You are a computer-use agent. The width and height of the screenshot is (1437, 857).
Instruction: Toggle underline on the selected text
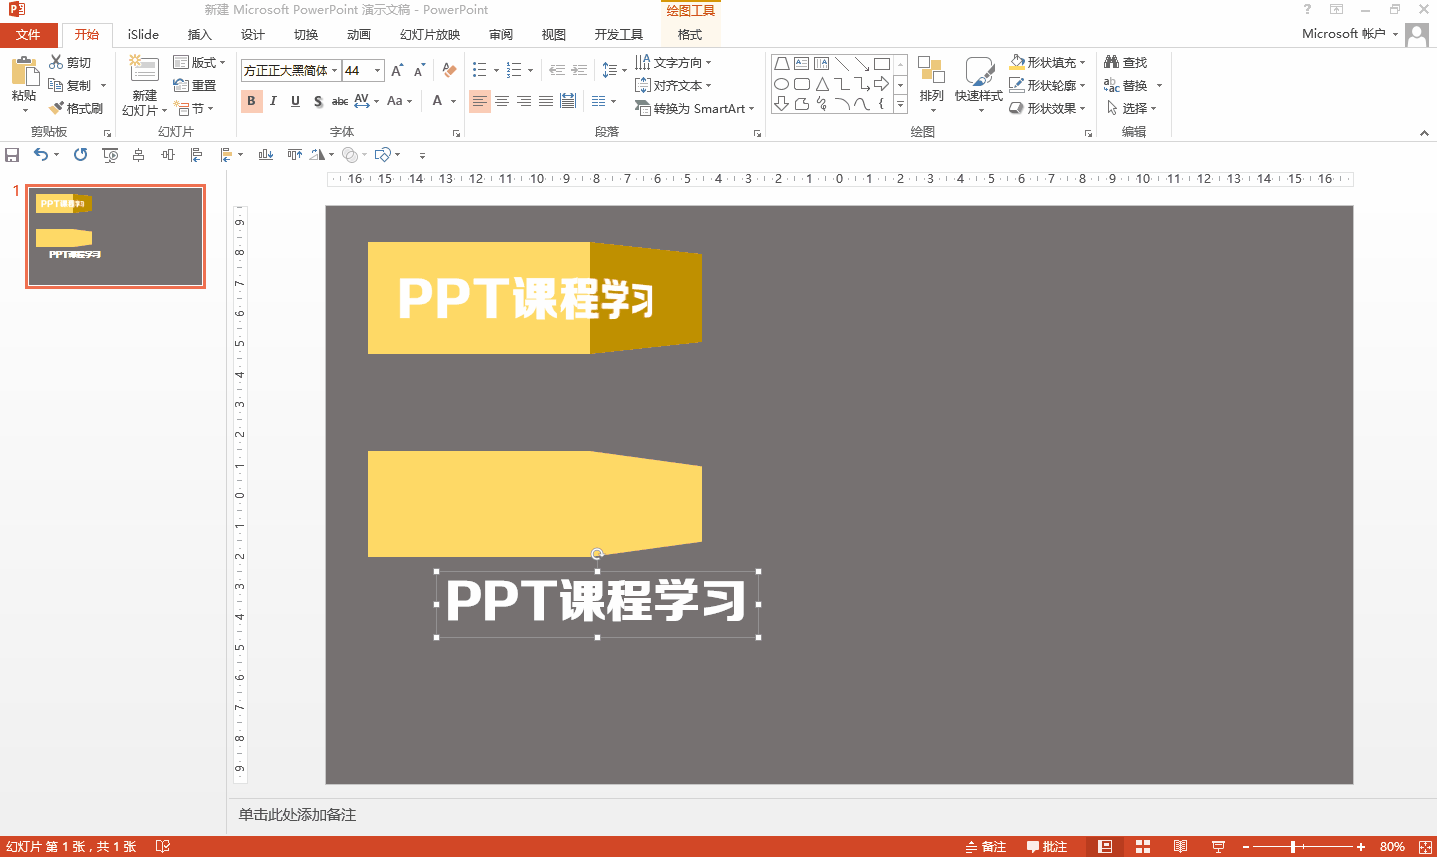[x=294, y=101]
